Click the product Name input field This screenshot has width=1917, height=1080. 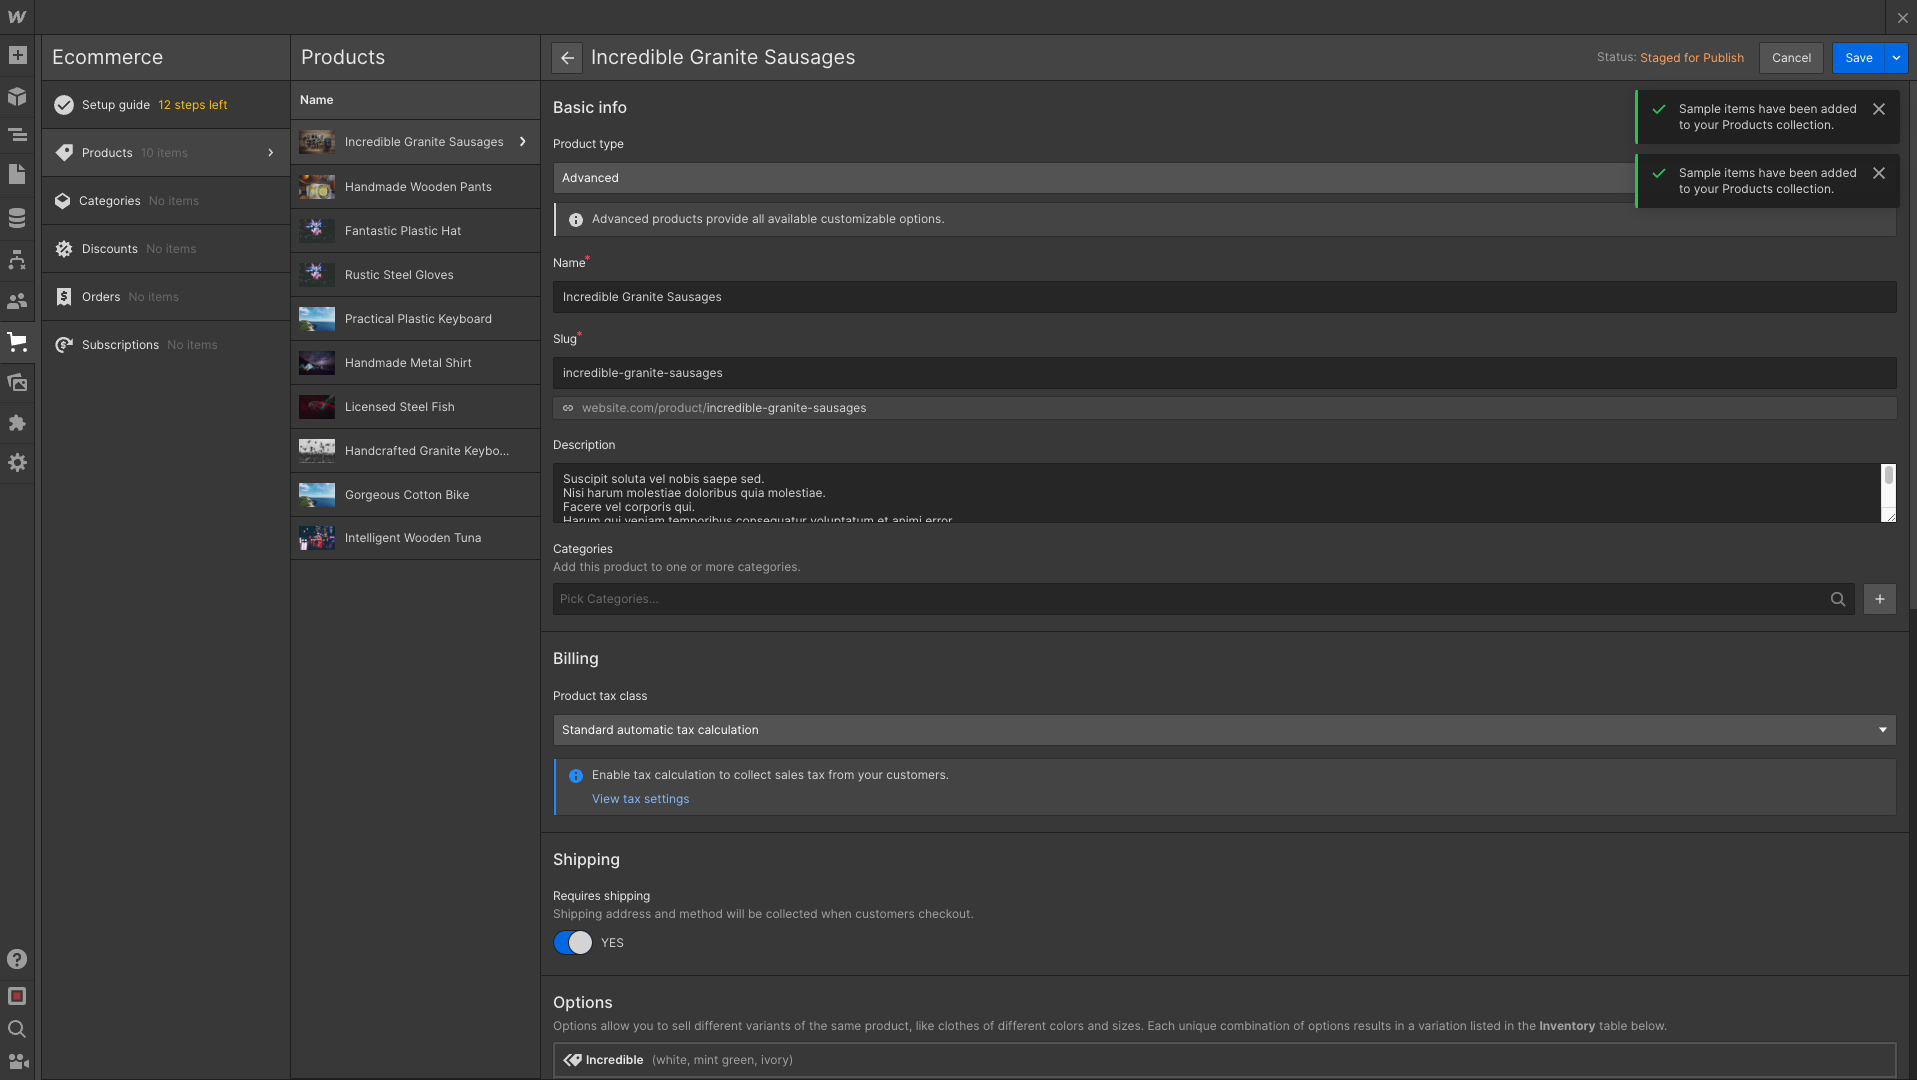(x=1223, y=297)
